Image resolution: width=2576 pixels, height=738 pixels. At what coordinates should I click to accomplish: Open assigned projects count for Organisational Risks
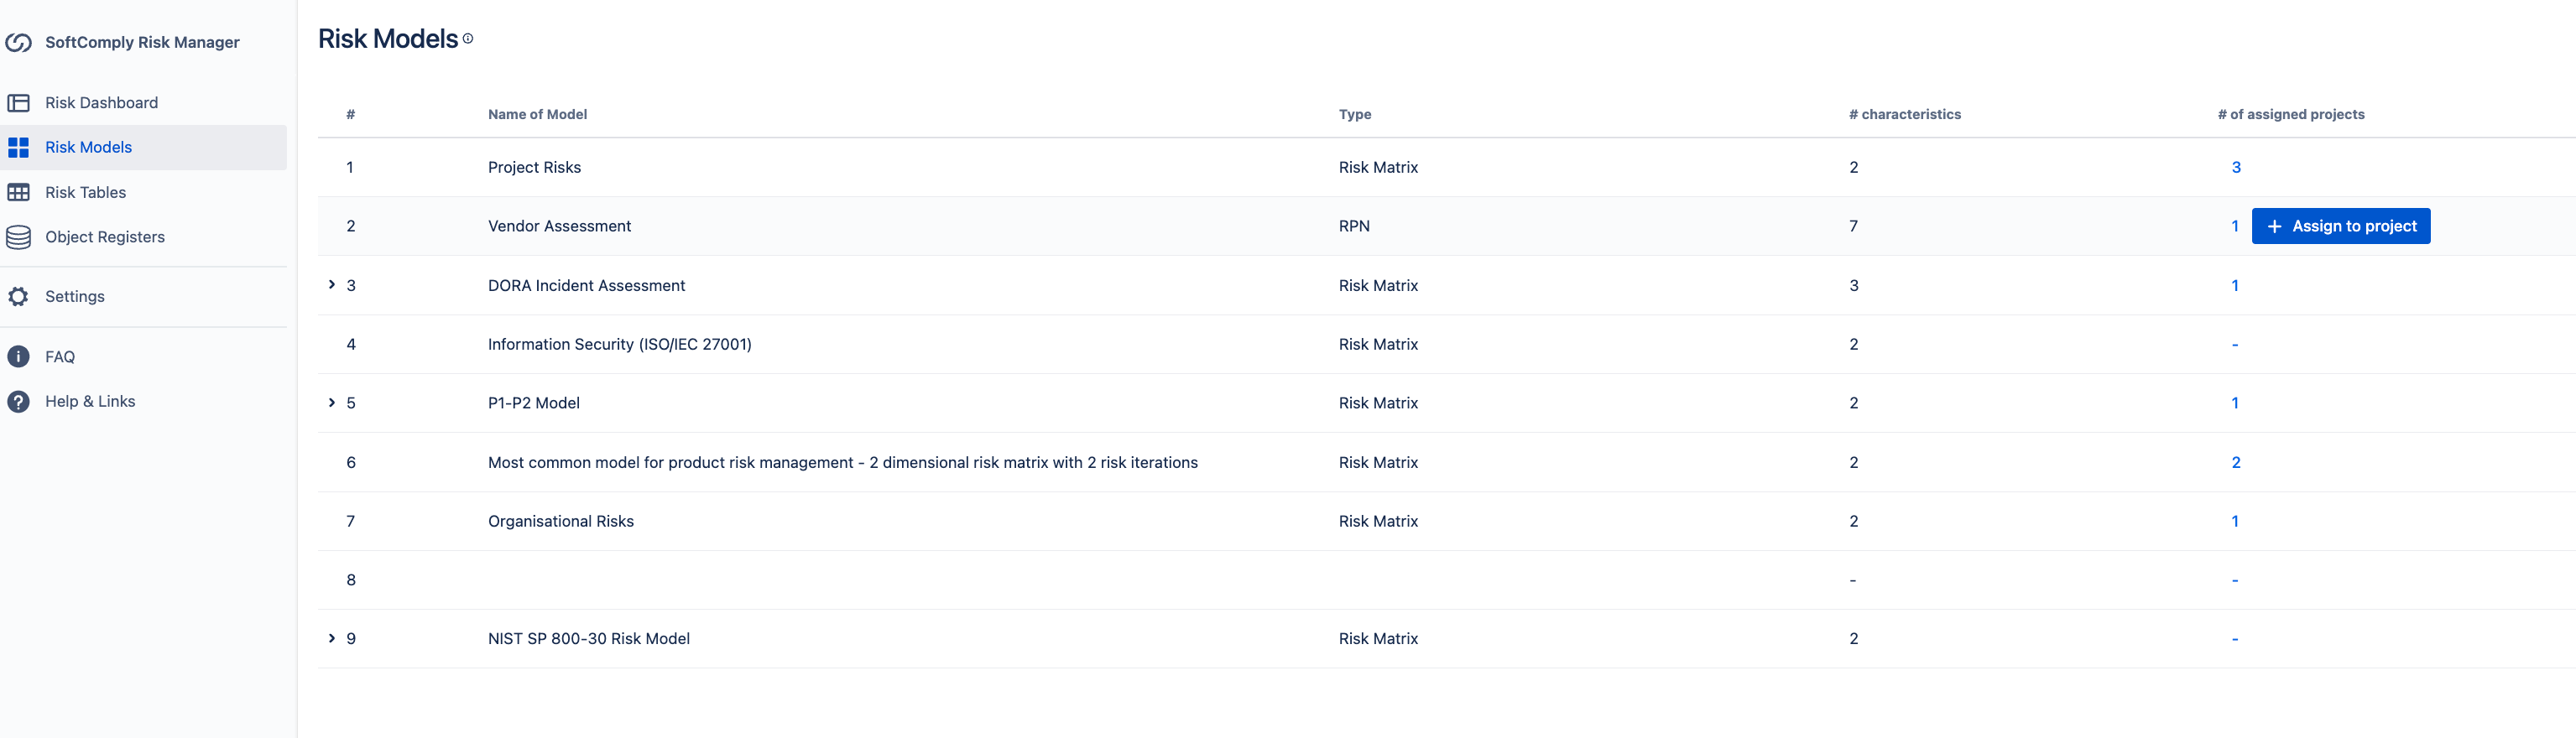tap(2235, 521)
